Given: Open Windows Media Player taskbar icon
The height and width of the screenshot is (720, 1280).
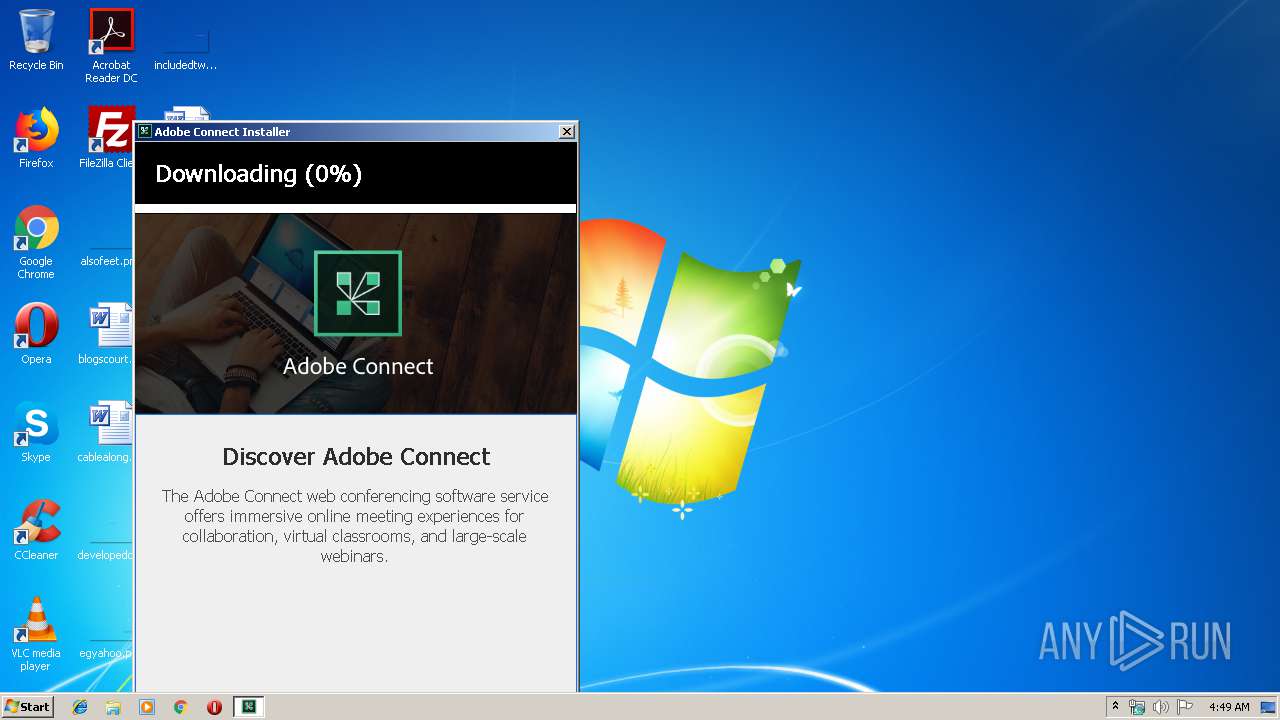Looking at the screenshot, I should point(147,707).
